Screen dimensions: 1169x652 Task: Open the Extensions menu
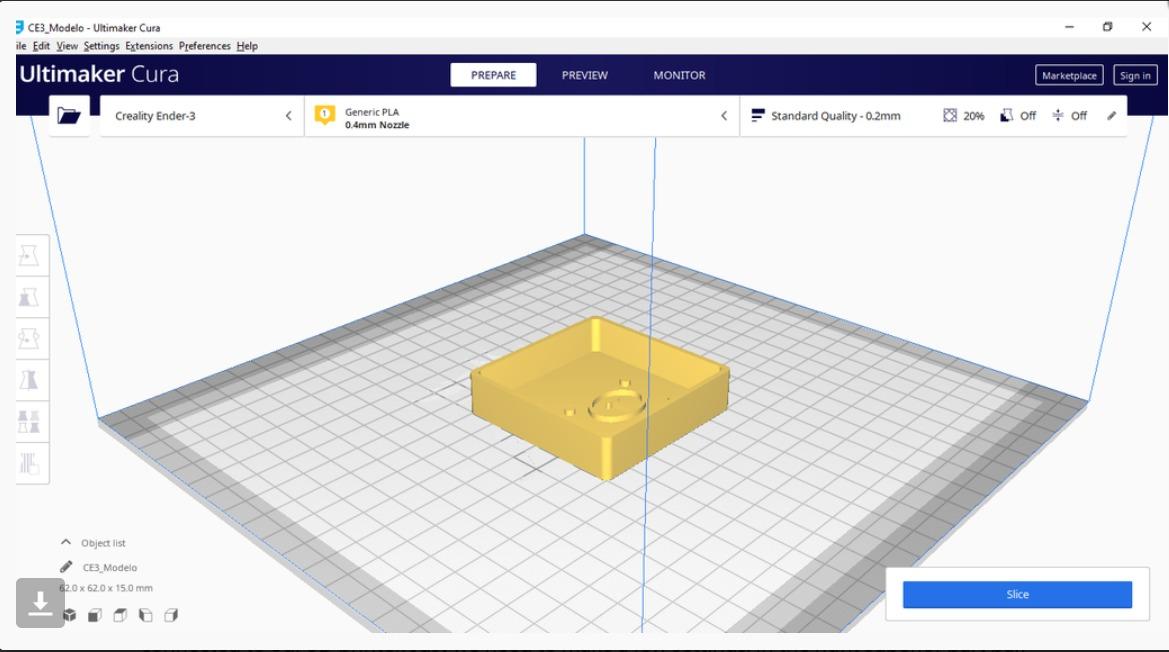coord(149,46)
